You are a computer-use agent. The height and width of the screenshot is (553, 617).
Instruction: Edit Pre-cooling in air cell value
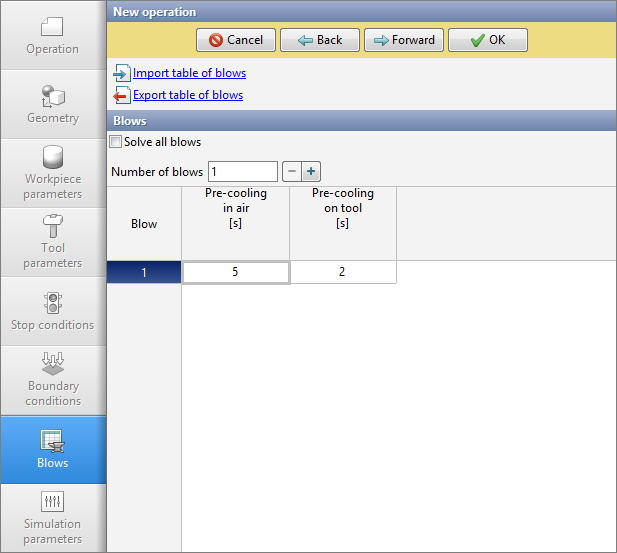pos(235,272)
